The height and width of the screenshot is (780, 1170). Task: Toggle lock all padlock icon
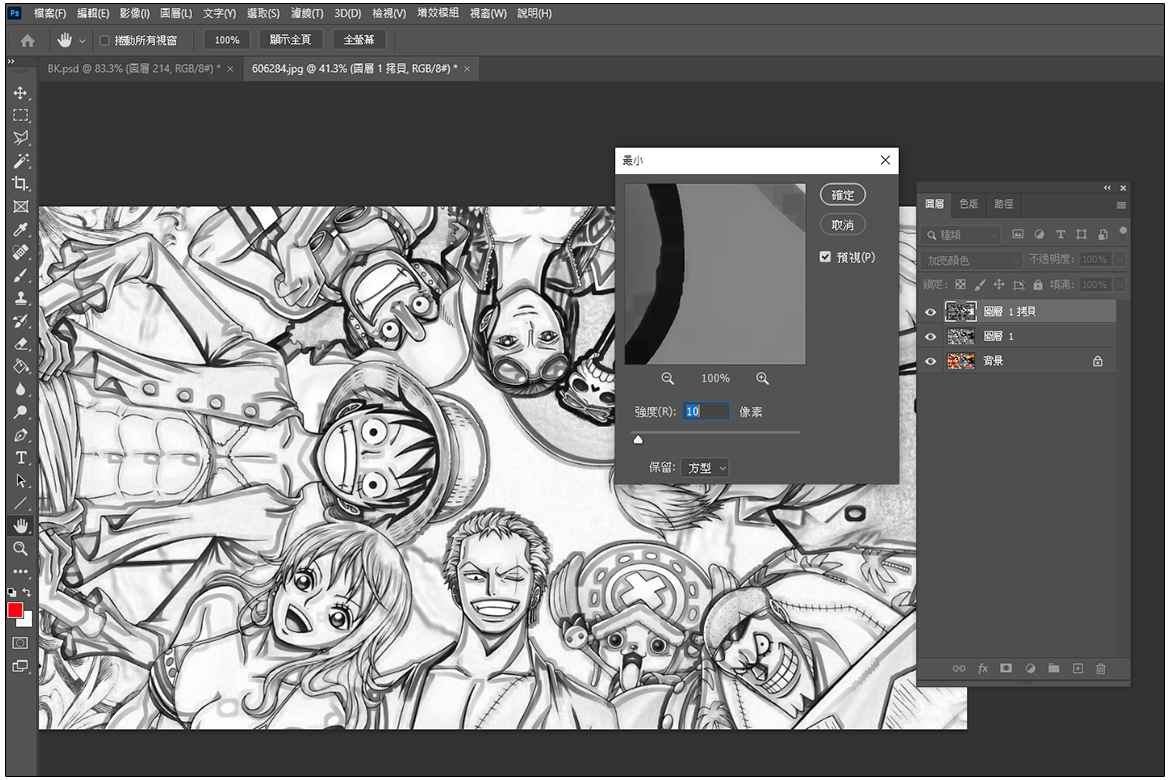point(1038,284)
